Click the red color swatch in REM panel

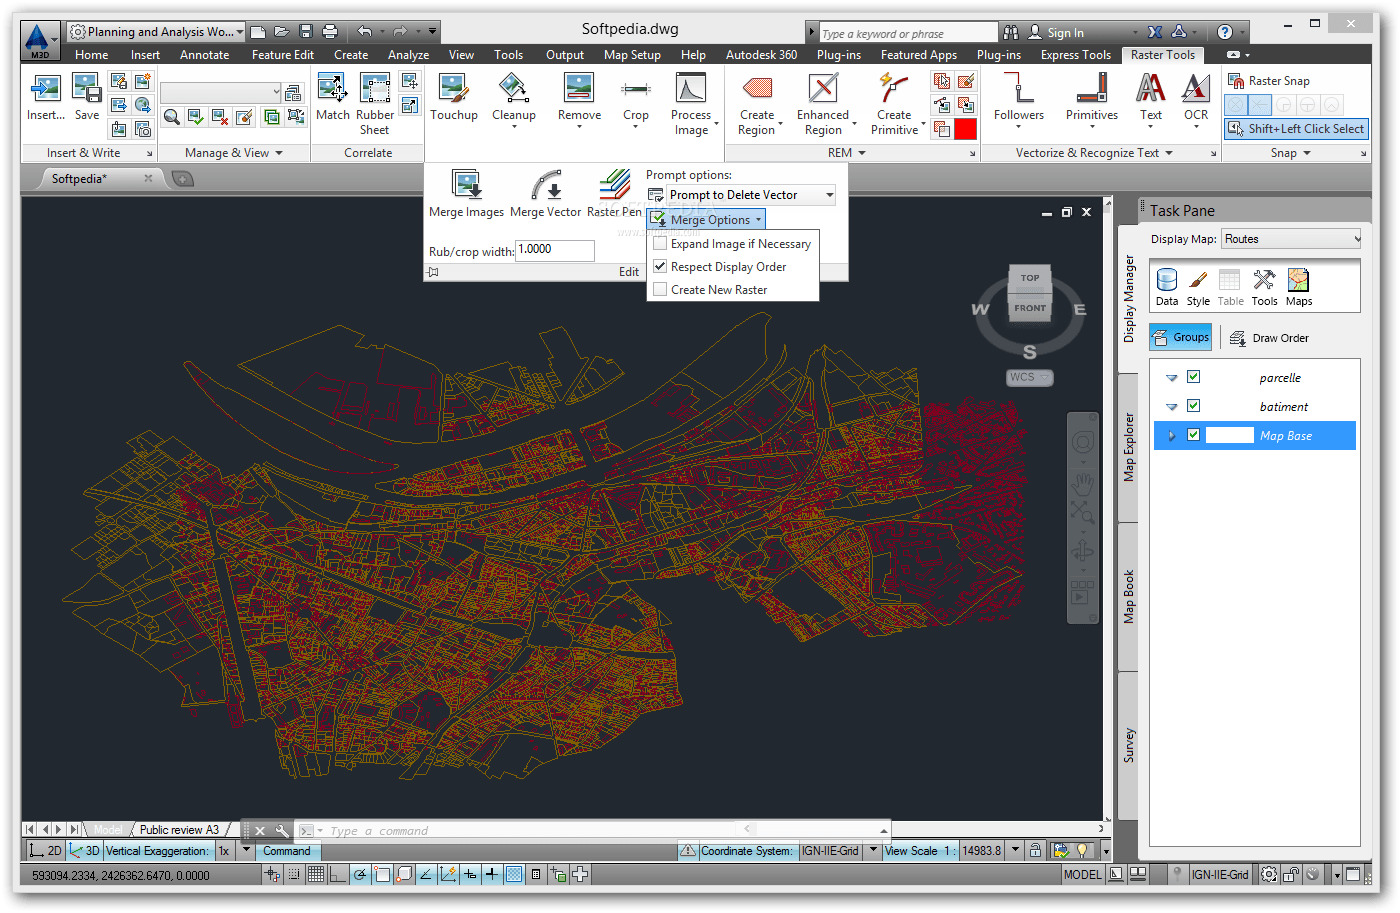965,128
